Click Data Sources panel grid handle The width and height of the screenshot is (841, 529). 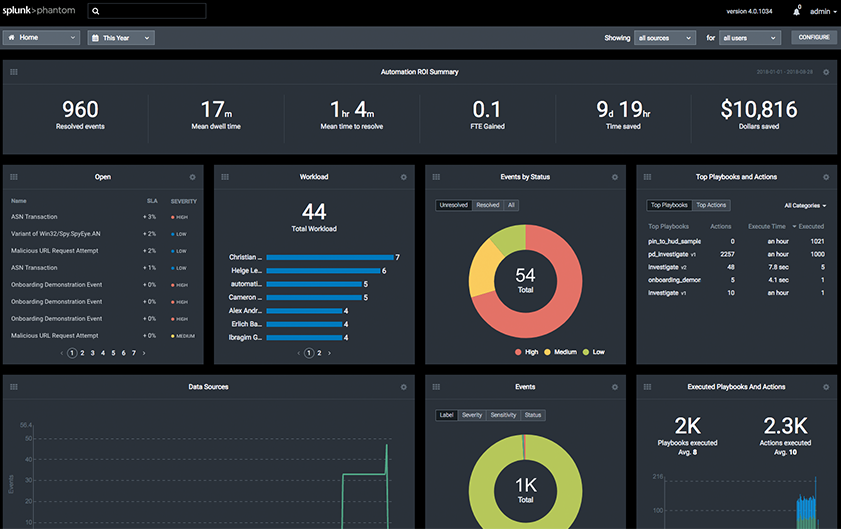[14, 387]
